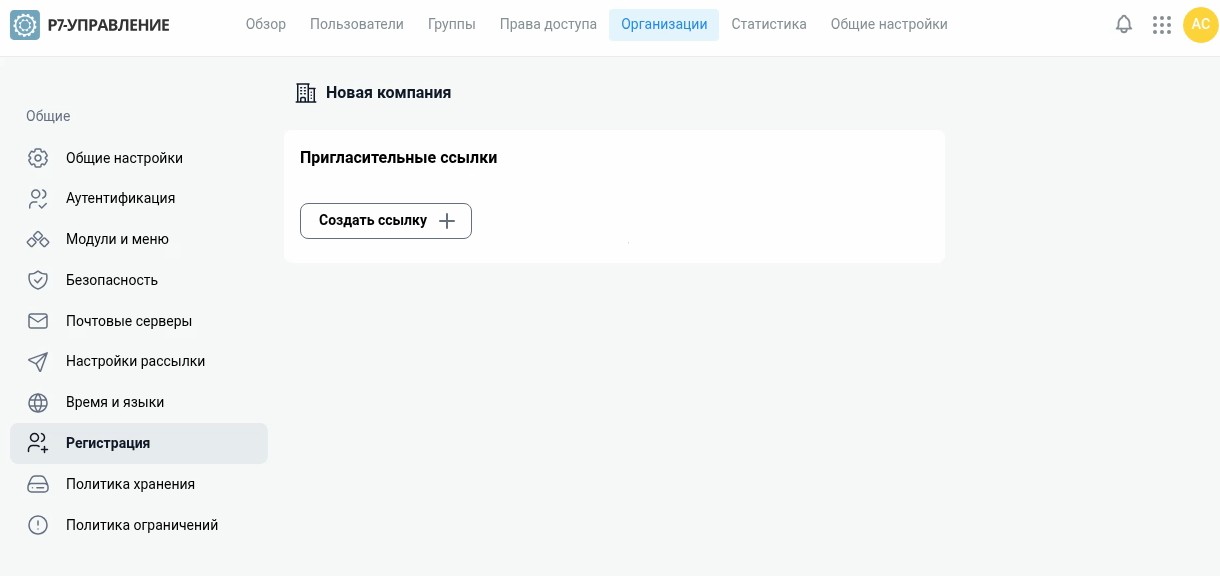Switch to the Обзор tab

pyautogui.click(x=266, y=24)
